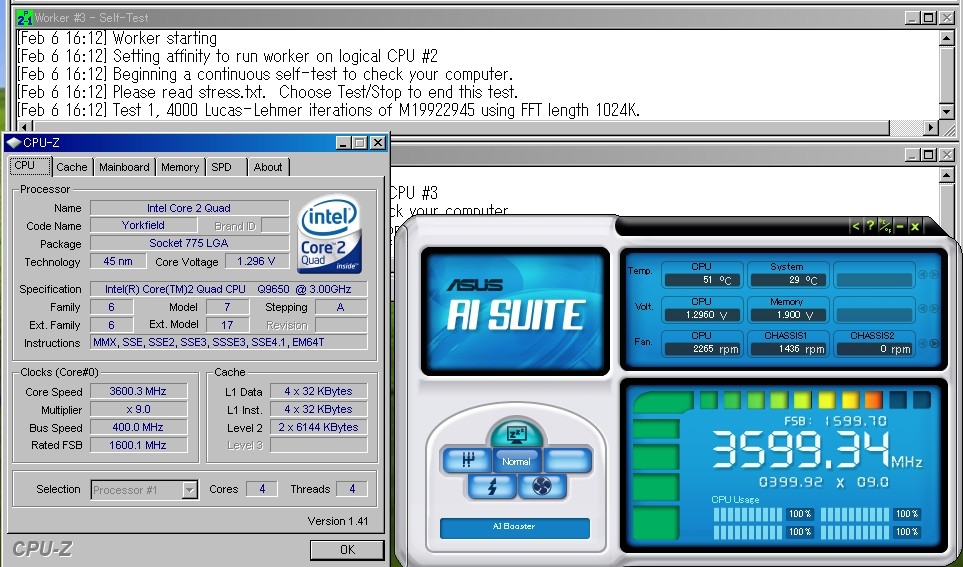Viewport: 963px width, 567px height.
Task: Minimize AI Suite with the green dash icon
Action: (900, 227)
